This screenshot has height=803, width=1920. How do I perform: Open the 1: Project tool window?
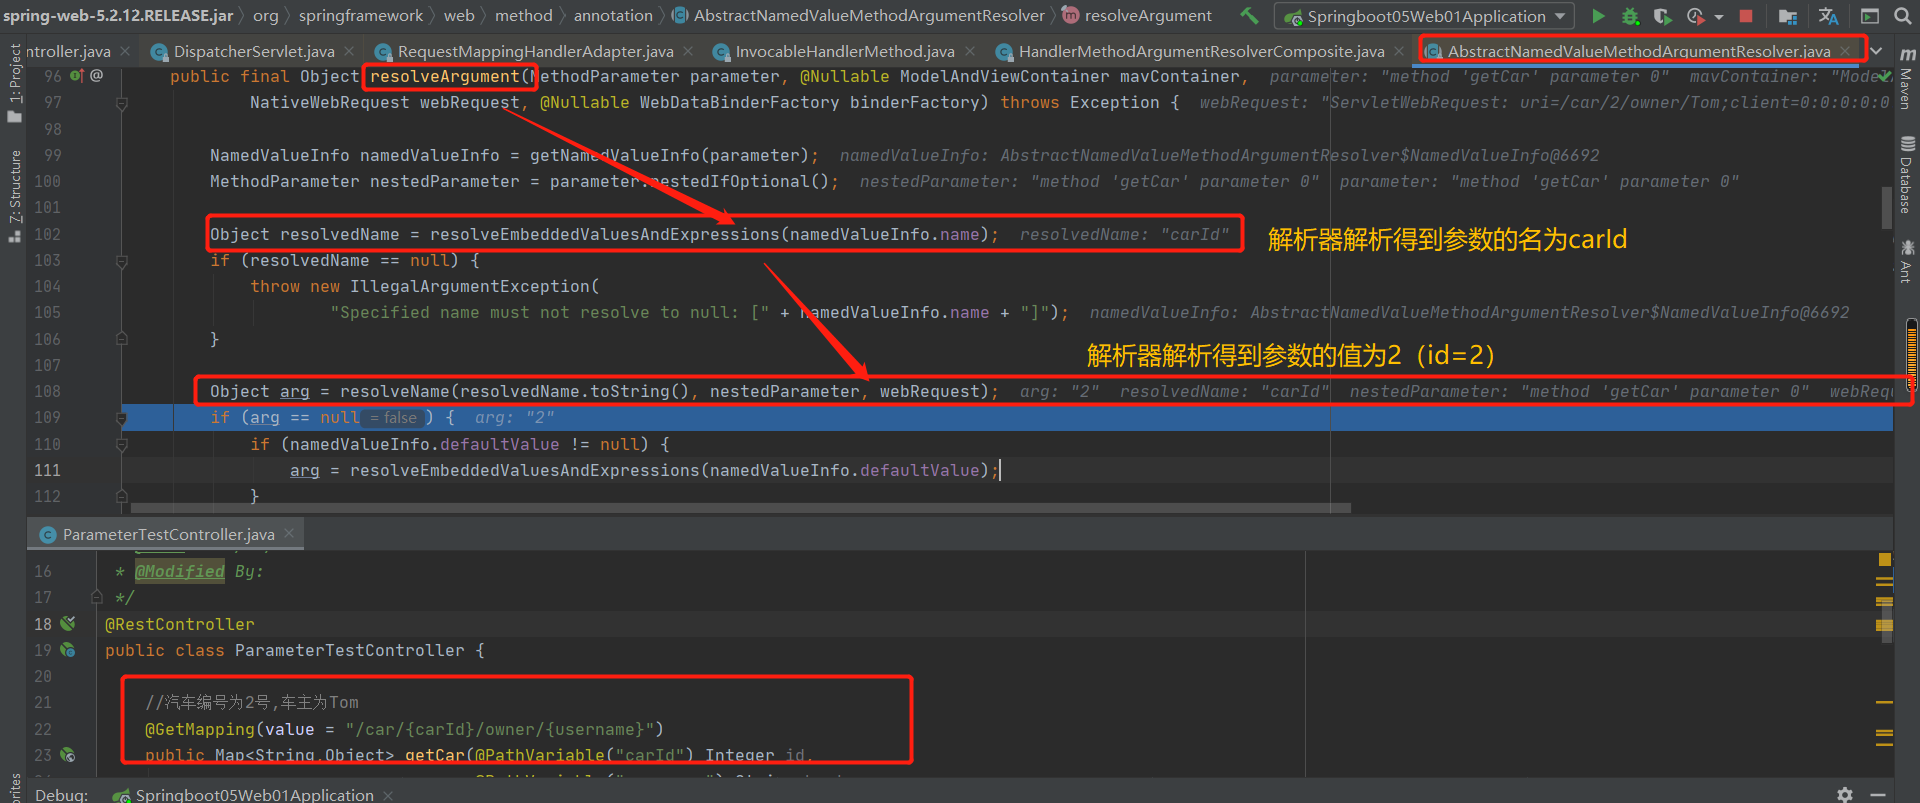pyautogui.click(x=14, y=84)
